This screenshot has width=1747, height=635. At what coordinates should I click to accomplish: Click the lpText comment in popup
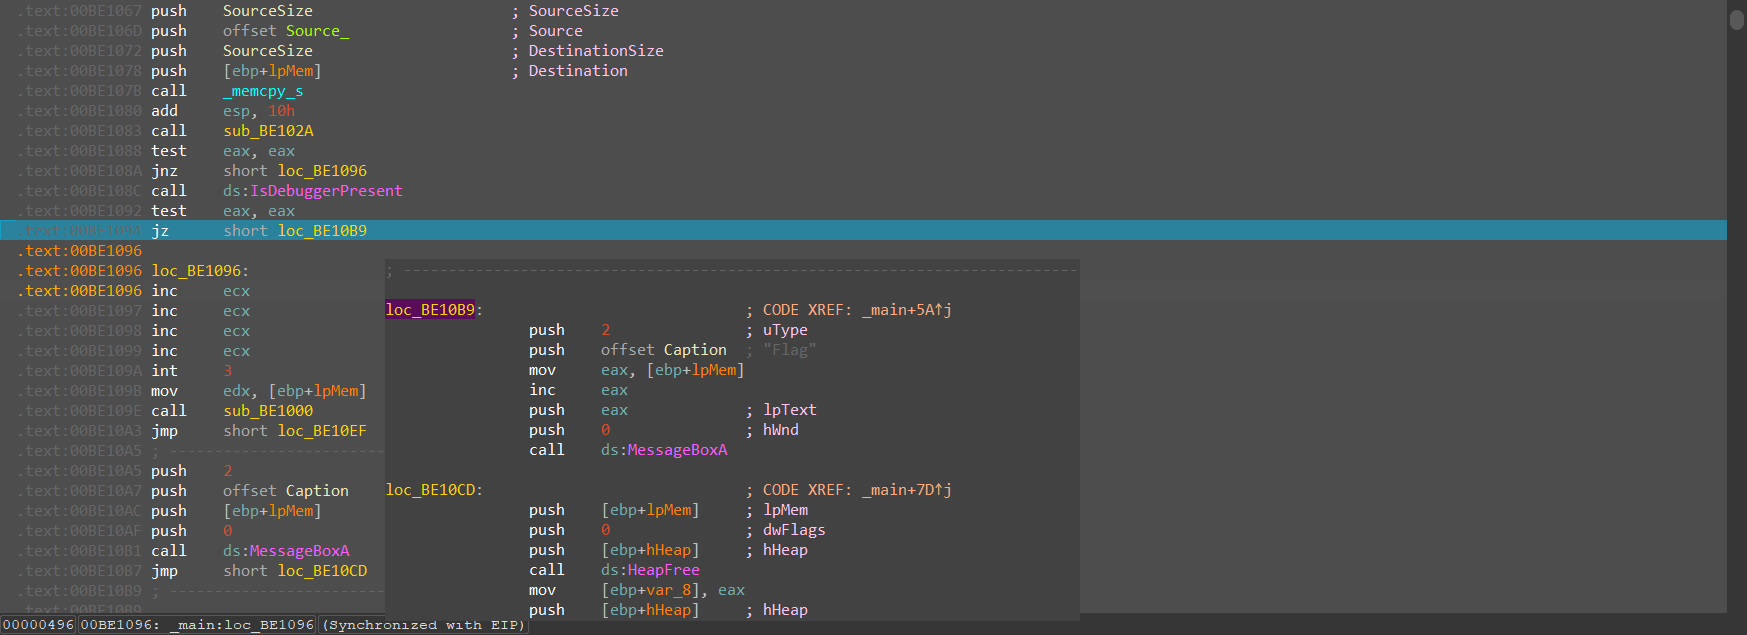tap(789, 410)
